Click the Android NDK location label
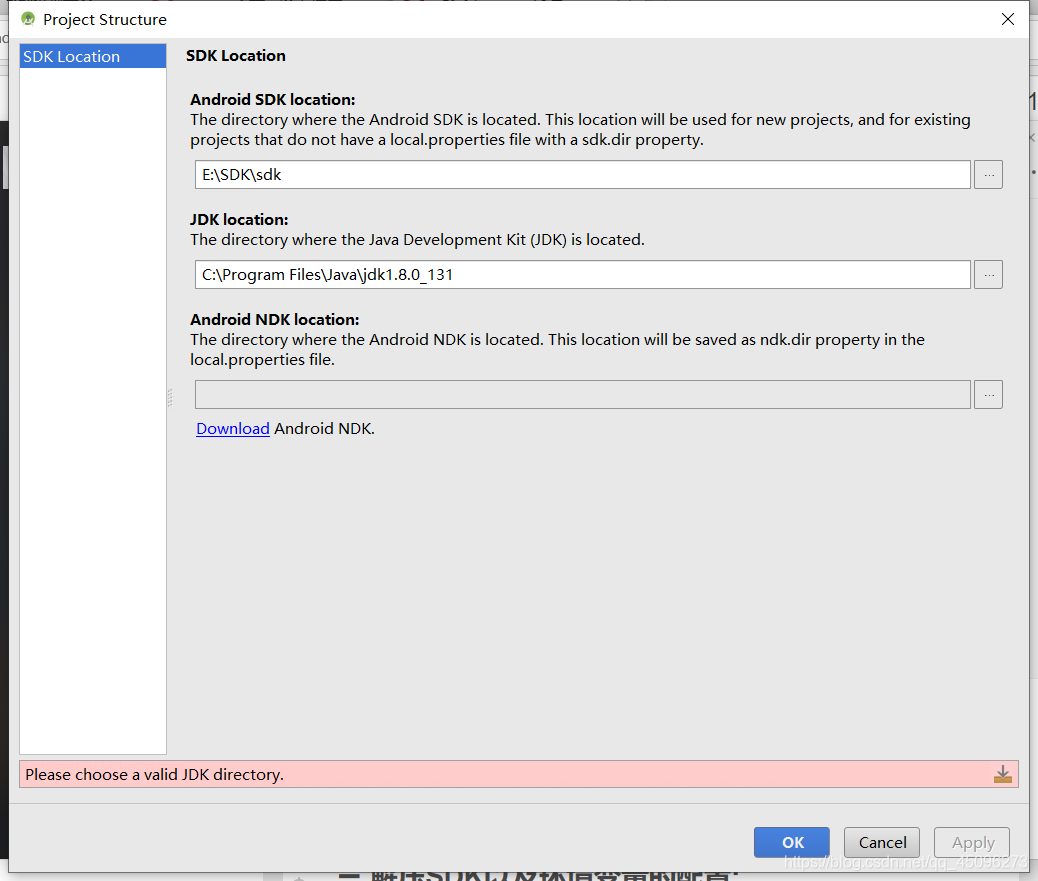This screenshot has height=881, width=1038. (275, 319)
